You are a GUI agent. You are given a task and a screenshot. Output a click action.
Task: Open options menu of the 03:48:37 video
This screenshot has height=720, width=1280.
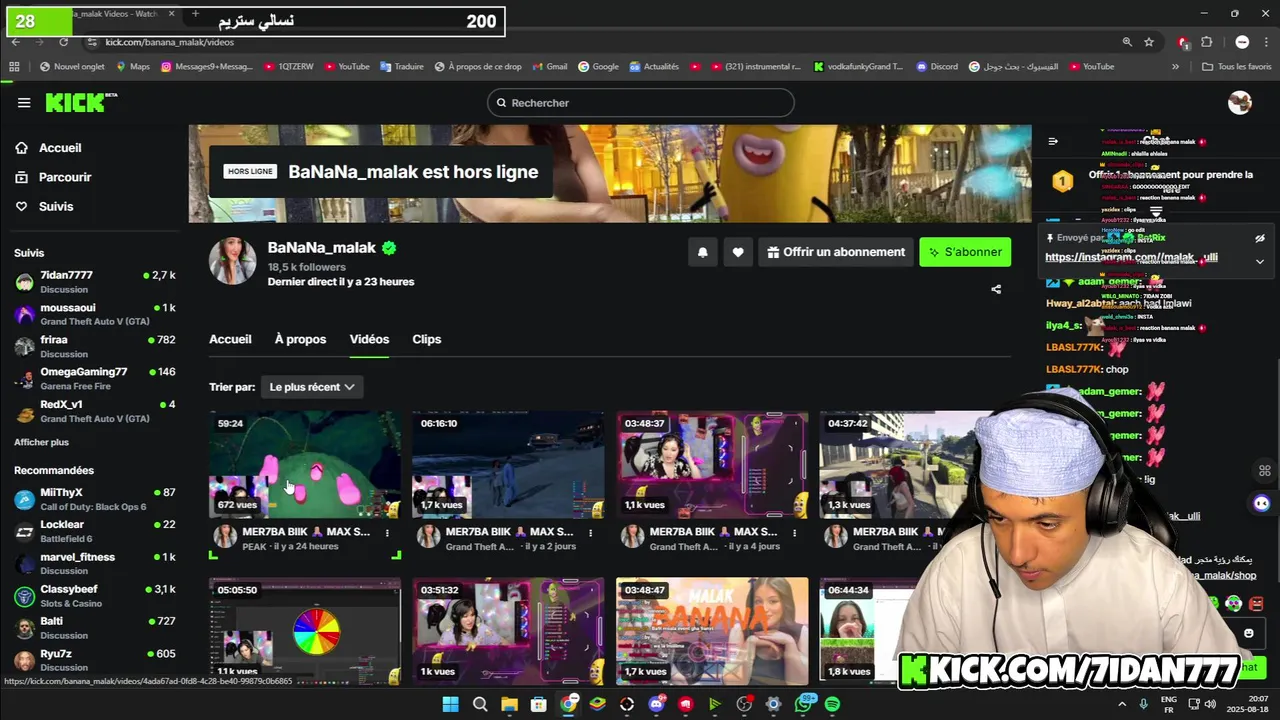[794, 533]
